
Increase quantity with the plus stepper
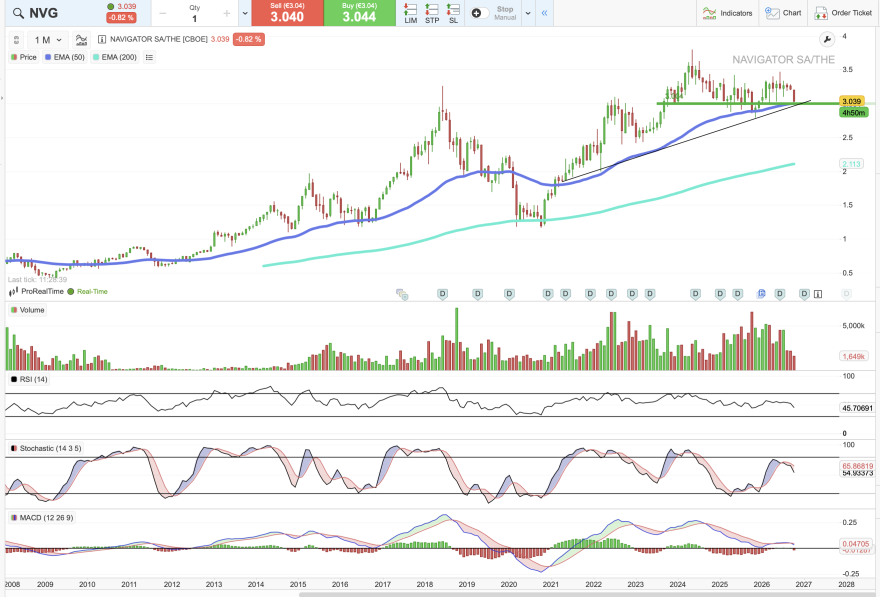click(227, 13)
